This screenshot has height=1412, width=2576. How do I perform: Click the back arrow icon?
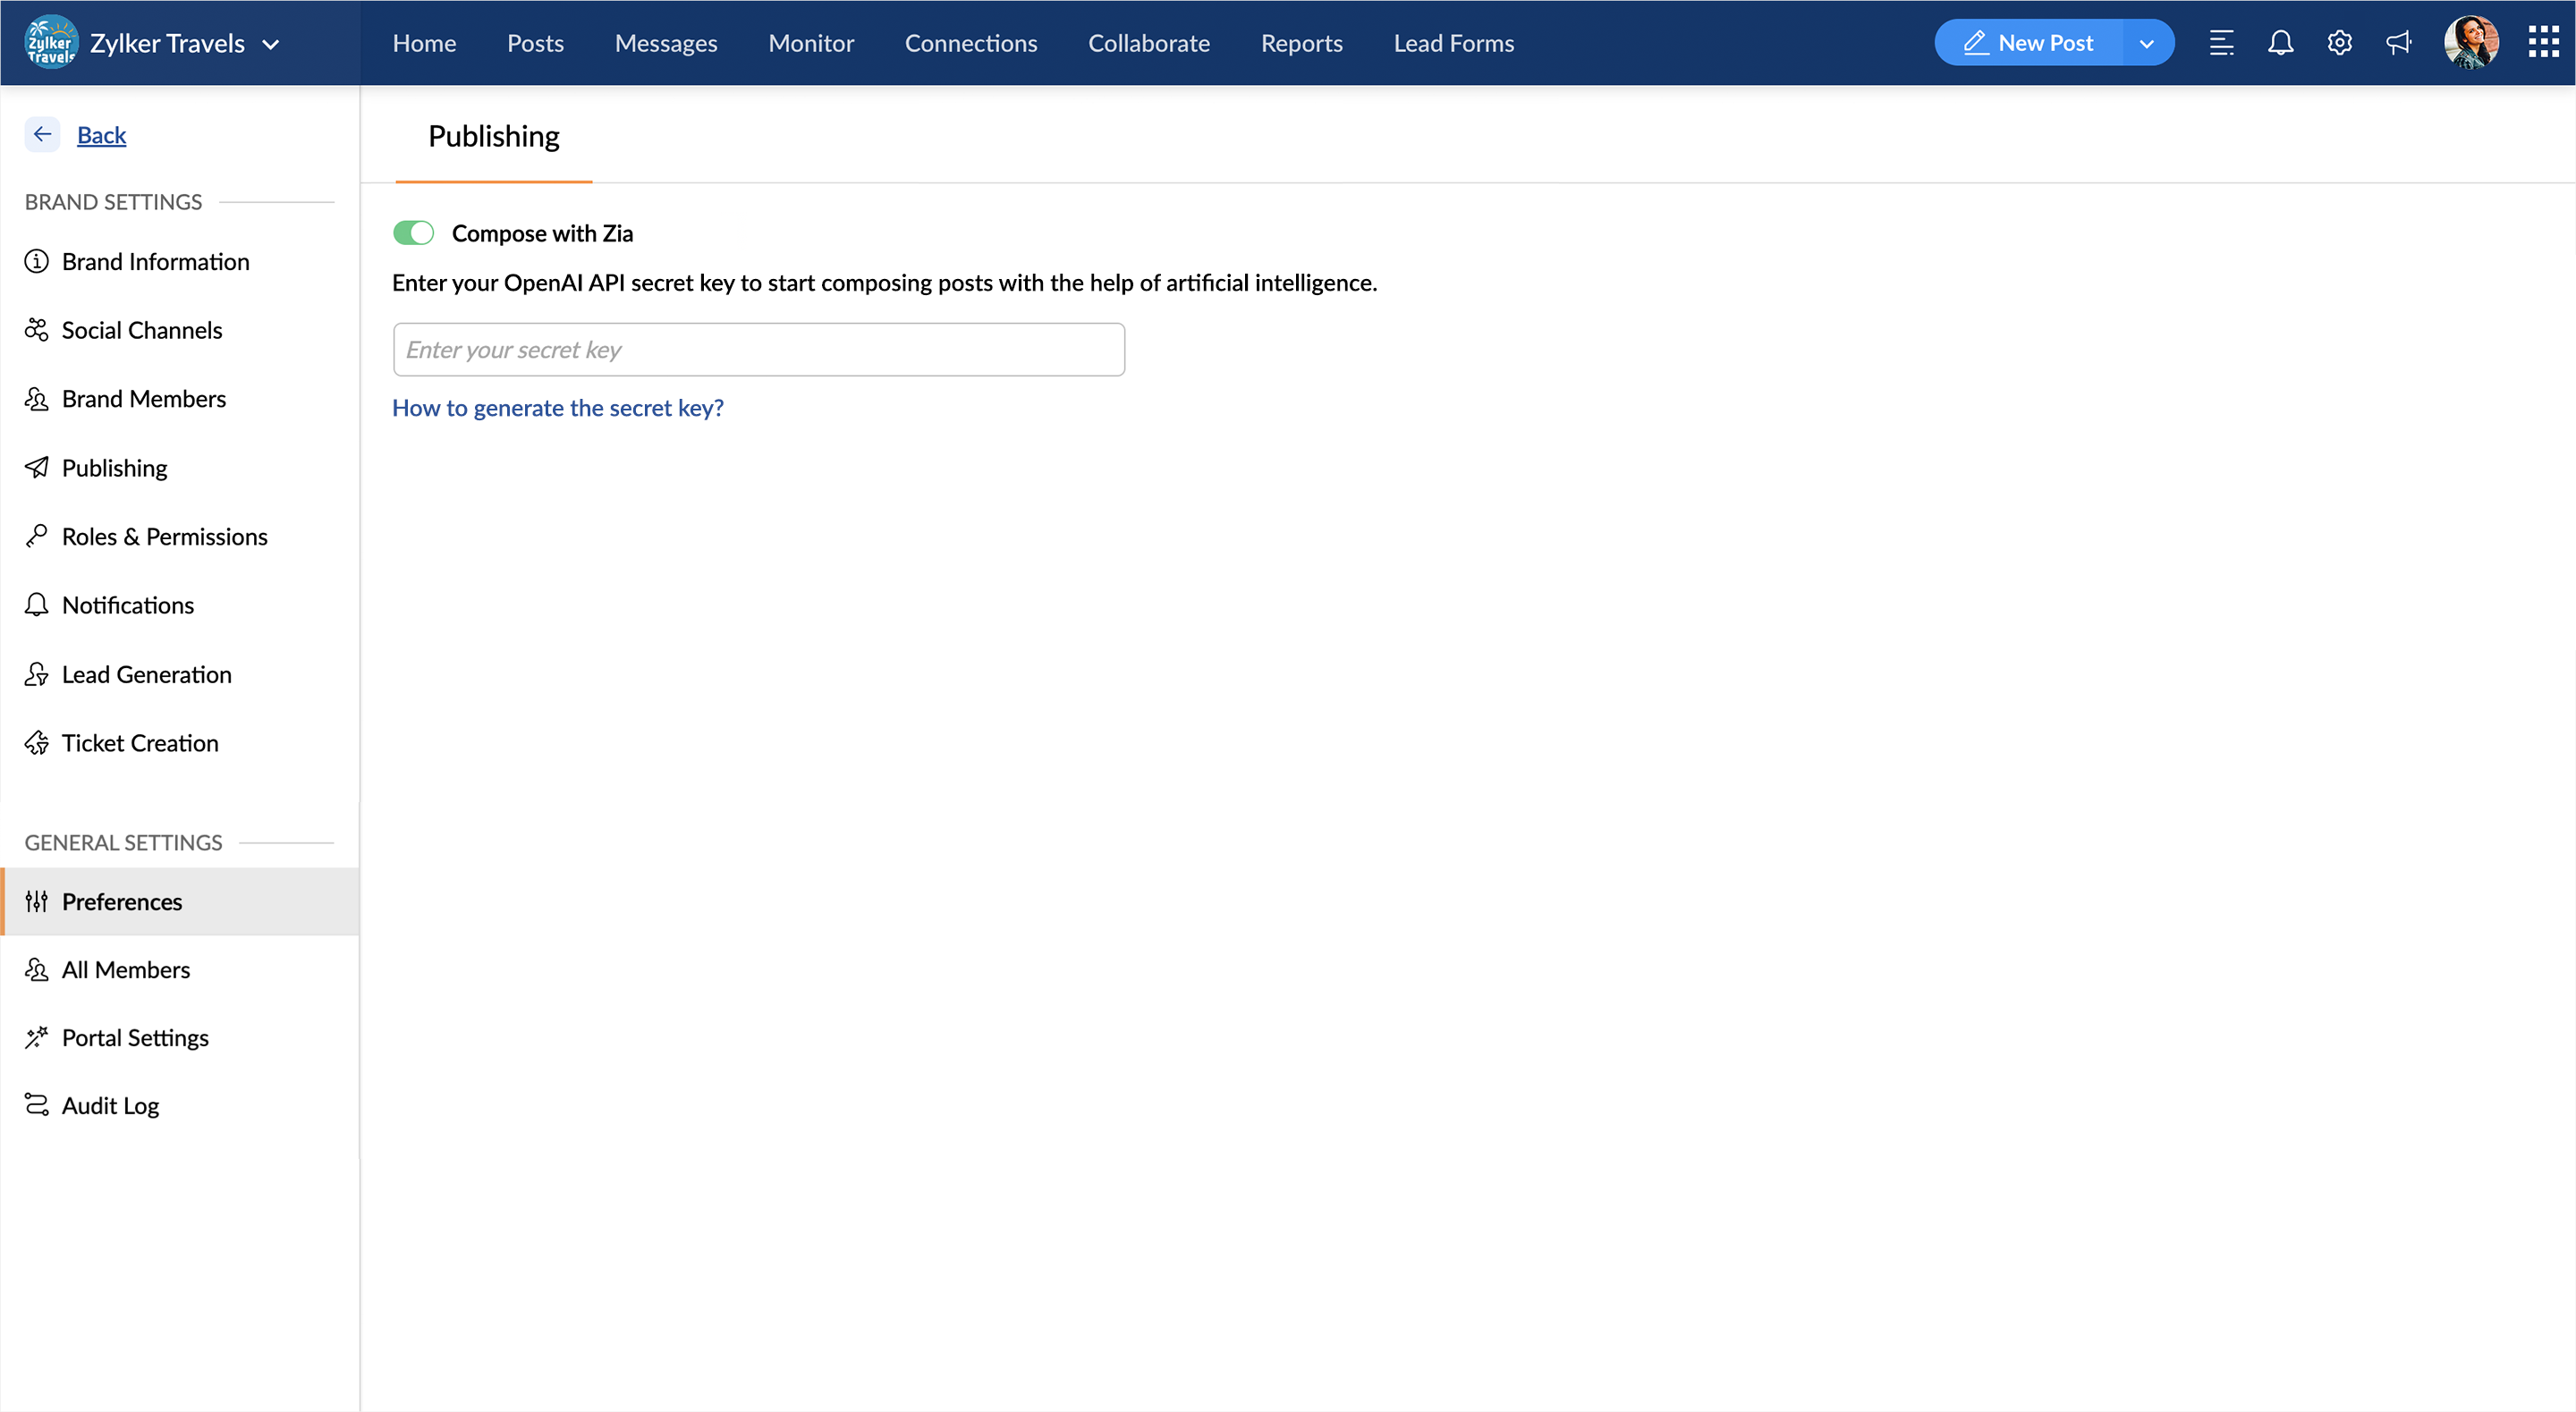click(x=42, y=135)
